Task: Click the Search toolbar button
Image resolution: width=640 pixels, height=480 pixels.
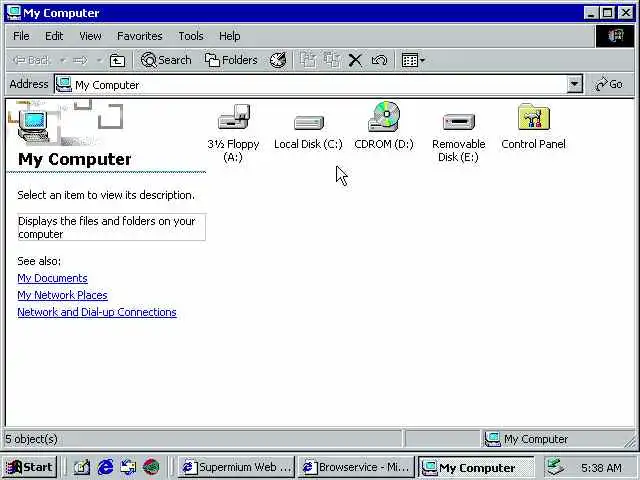Action: [x=166, y=60]
